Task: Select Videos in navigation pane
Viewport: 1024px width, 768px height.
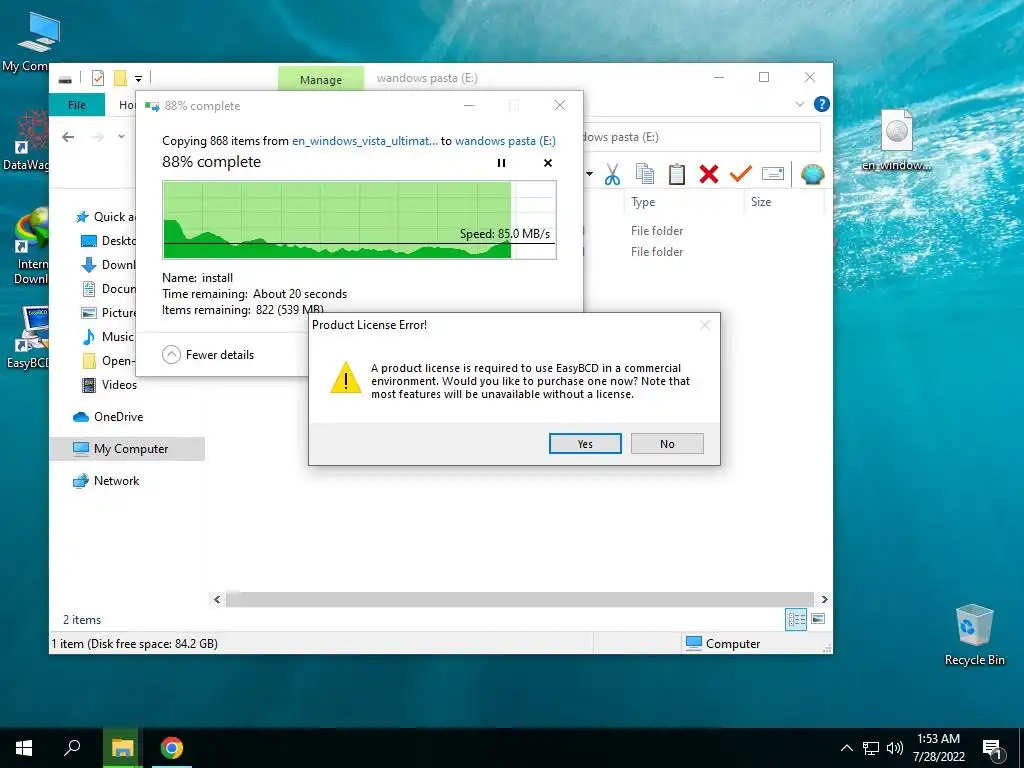Action: coord(110,385)
